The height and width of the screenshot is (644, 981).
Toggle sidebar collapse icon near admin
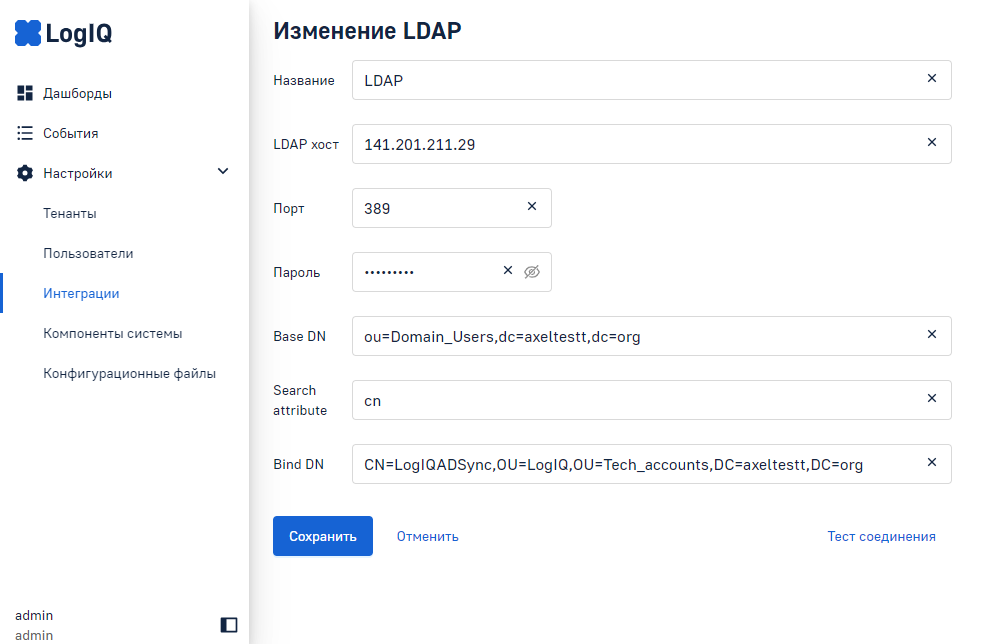[229, 625]
